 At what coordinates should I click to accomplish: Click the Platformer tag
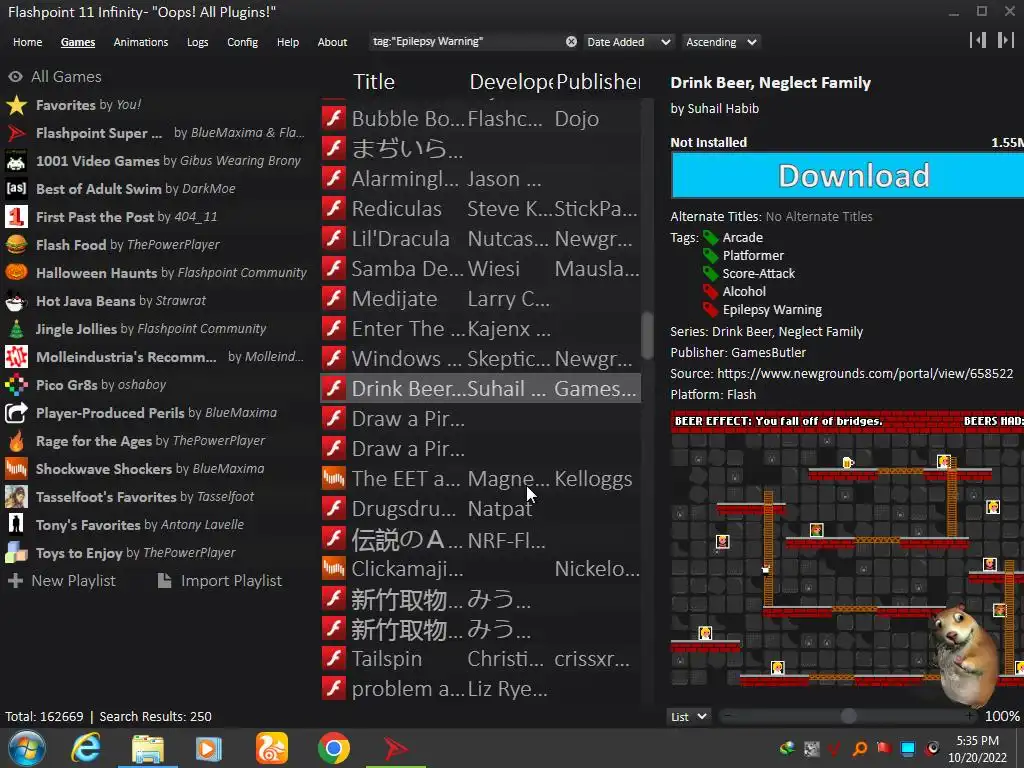click(753, 255)
